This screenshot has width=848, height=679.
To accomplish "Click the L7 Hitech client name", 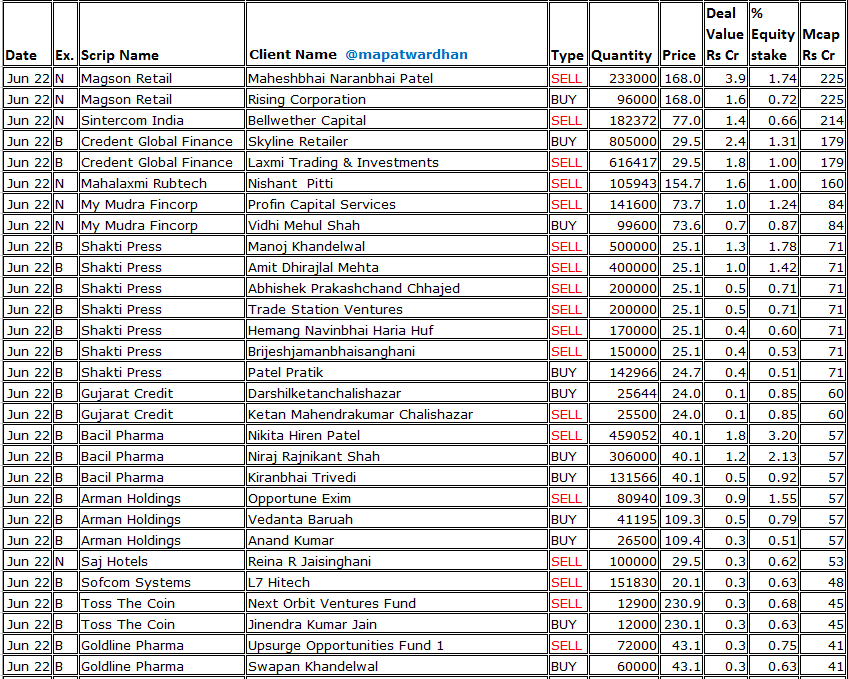I will pos(396,583).
